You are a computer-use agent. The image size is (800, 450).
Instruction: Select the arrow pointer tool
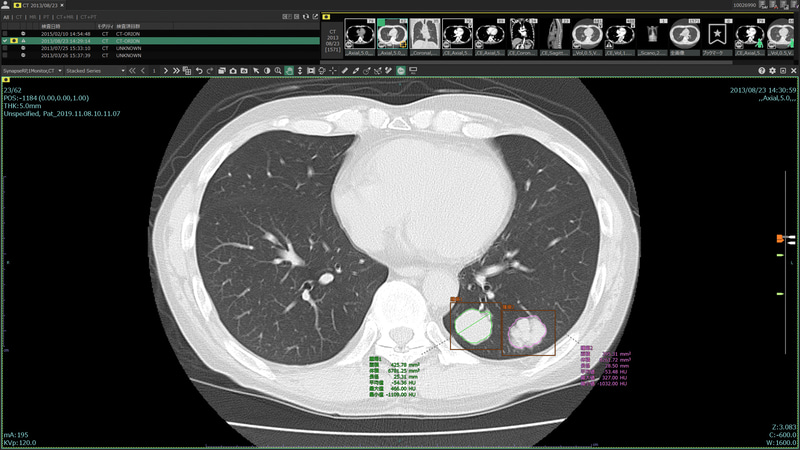coord(256,70)
